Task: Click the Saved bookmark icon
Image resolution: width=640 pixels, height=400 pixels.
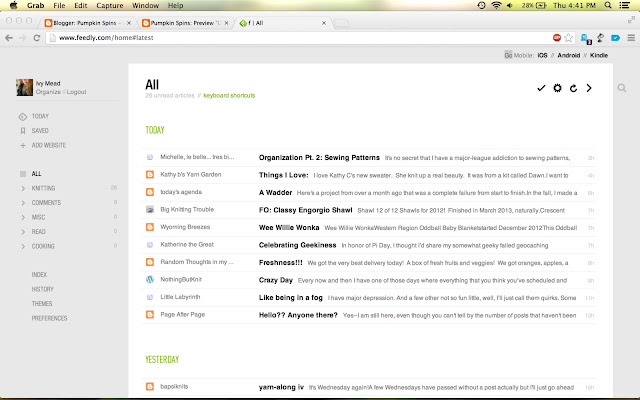Action: pos(23,131)
